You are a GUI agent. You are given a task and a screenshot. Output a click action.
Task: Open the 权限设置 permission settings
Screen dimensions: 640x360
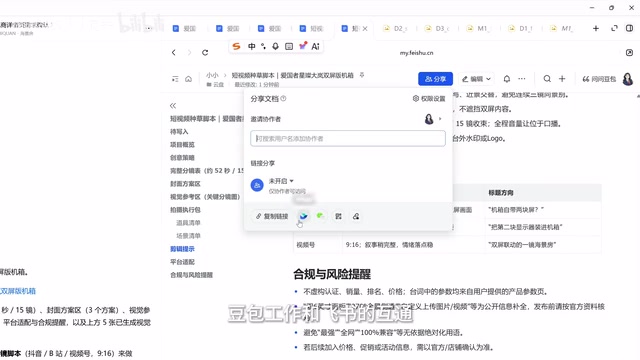click(x=429, y=99)
